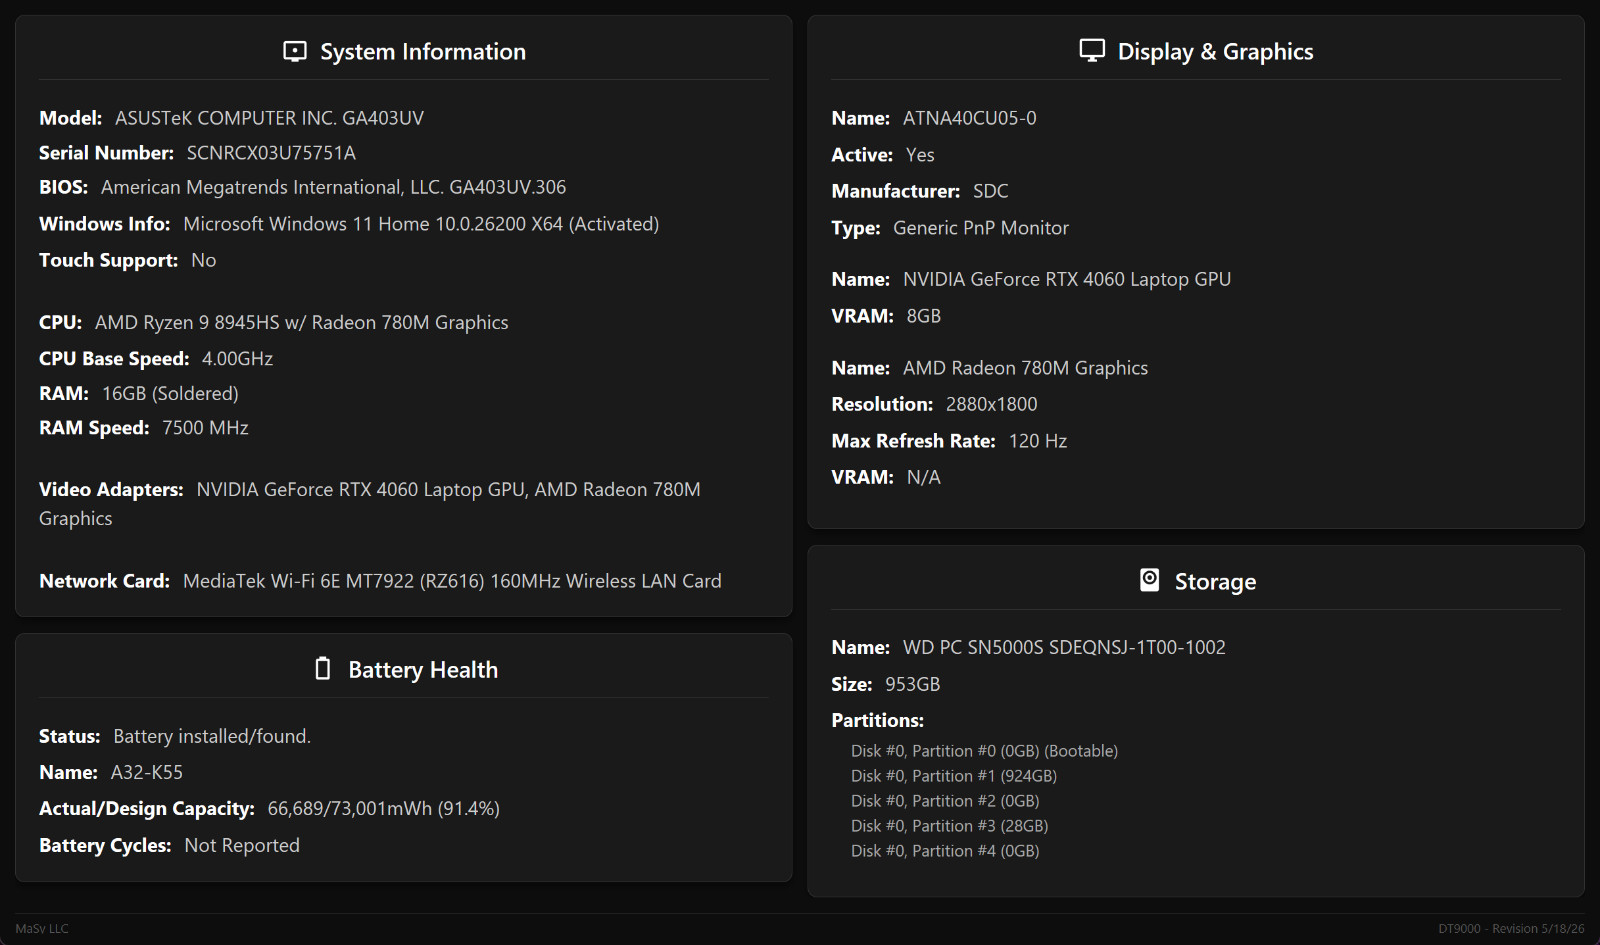
Task: Click Partition #3 (28GB) row
Action: 950,826
